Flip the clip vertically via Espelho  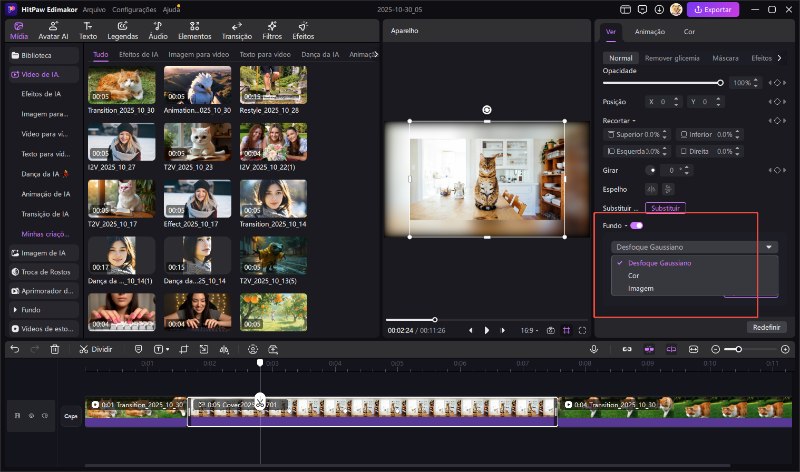coord(668,189)
